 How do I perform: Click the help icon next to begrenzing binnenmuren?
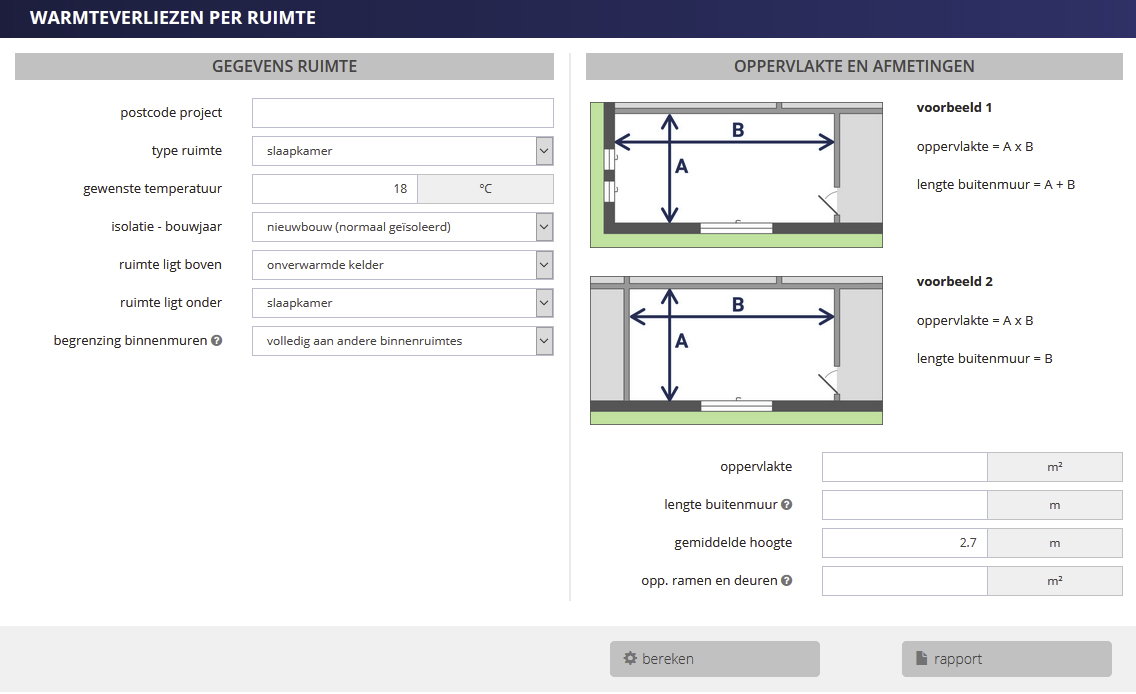(217, 340)
